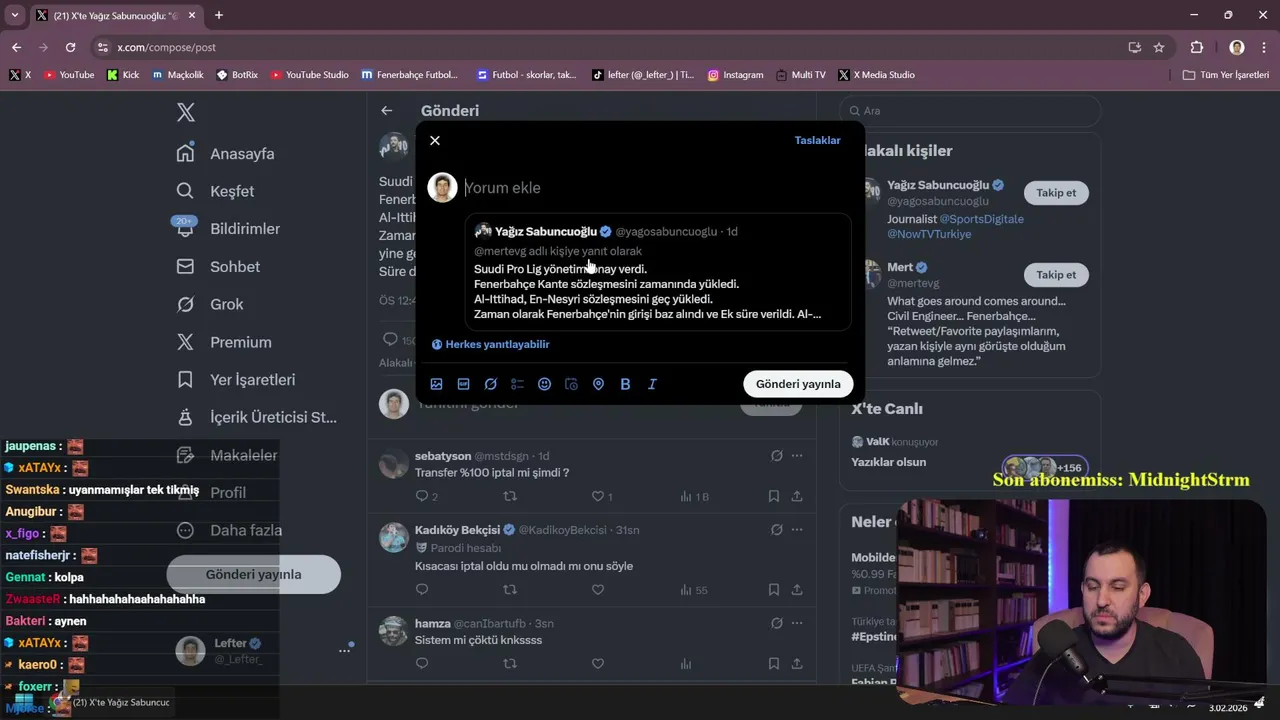Open more options on hamza's post
Viewport: 1280px width, 720px height.
[797, 623]
